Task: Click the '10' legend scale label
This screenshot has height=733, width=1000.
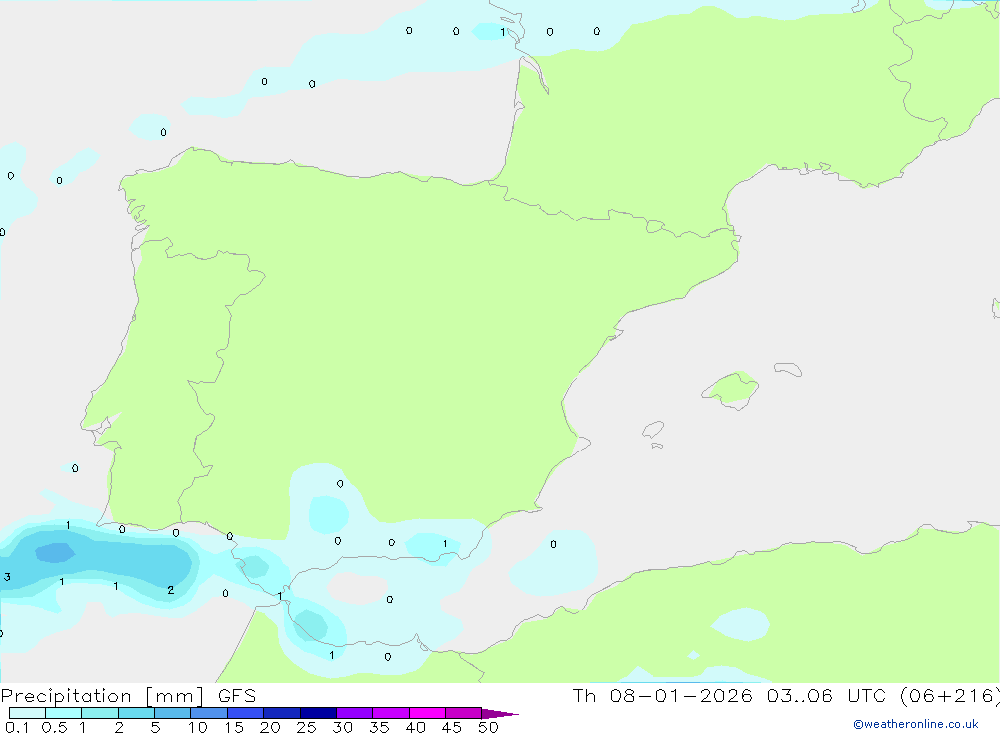Action: [198, 727]
